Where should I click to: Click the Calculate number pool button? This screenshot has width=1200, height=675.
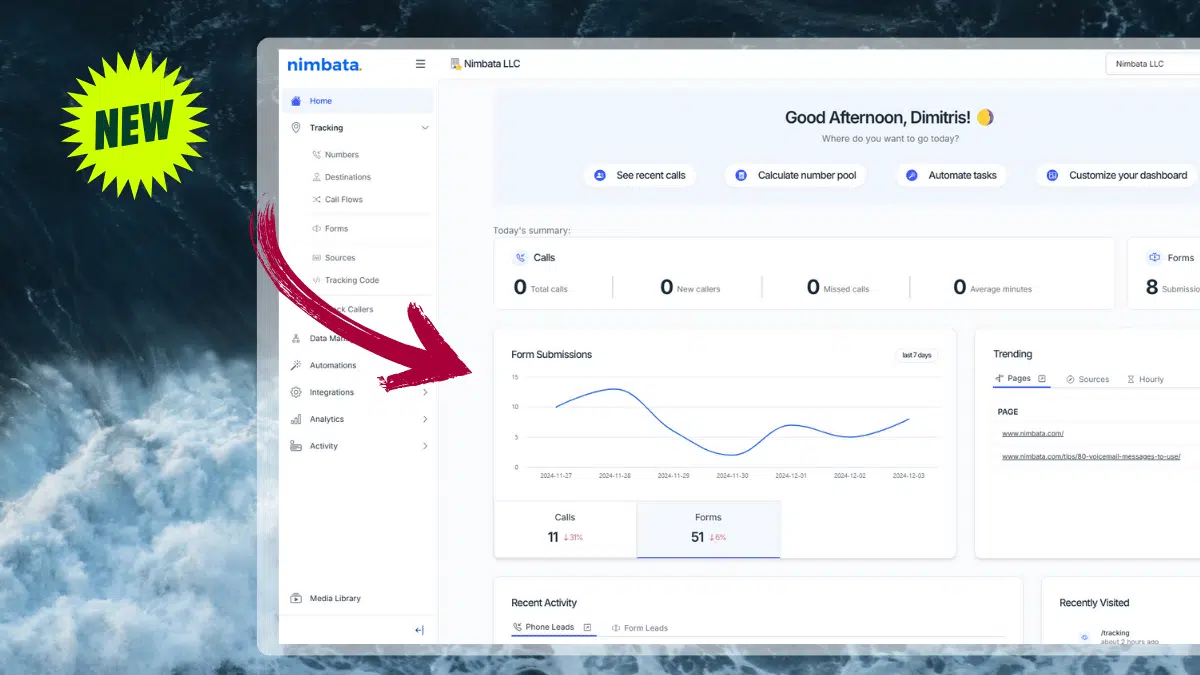(x=796, y=176)
